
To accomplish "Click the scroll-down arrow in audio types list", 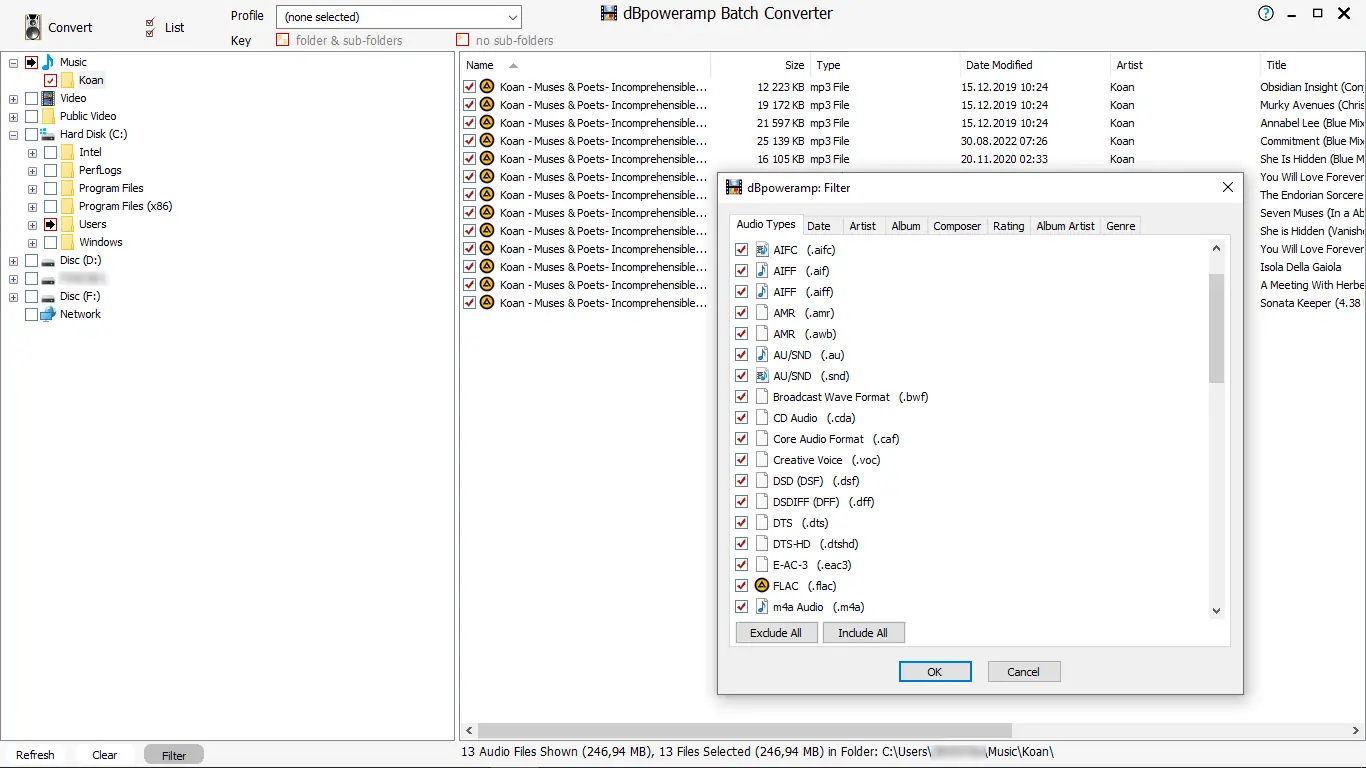I will click(x=1216, y=610).
